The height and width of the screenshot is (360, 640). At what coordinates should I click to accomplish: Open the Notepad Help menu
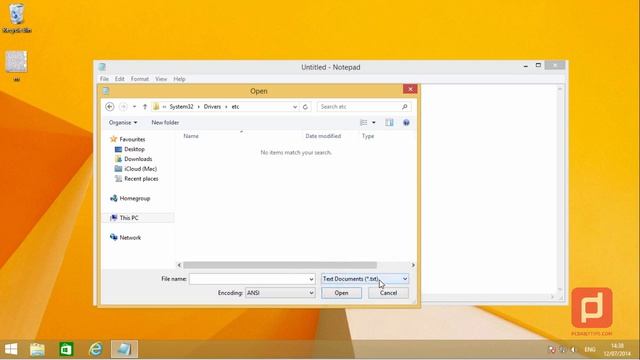click(179, 79)
